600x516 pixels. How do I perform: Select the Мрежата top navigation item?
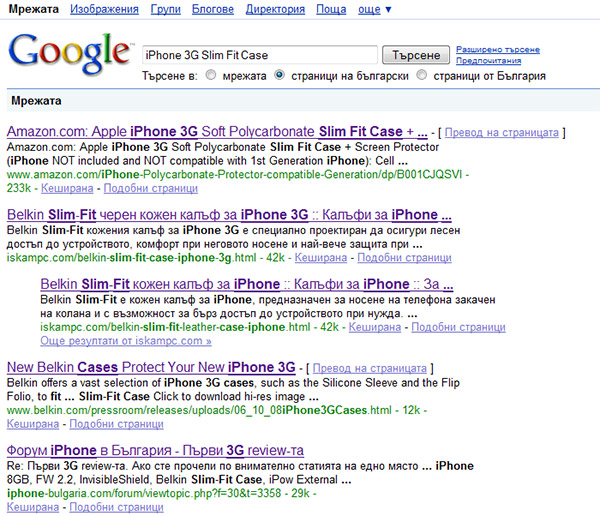point(34,9)
